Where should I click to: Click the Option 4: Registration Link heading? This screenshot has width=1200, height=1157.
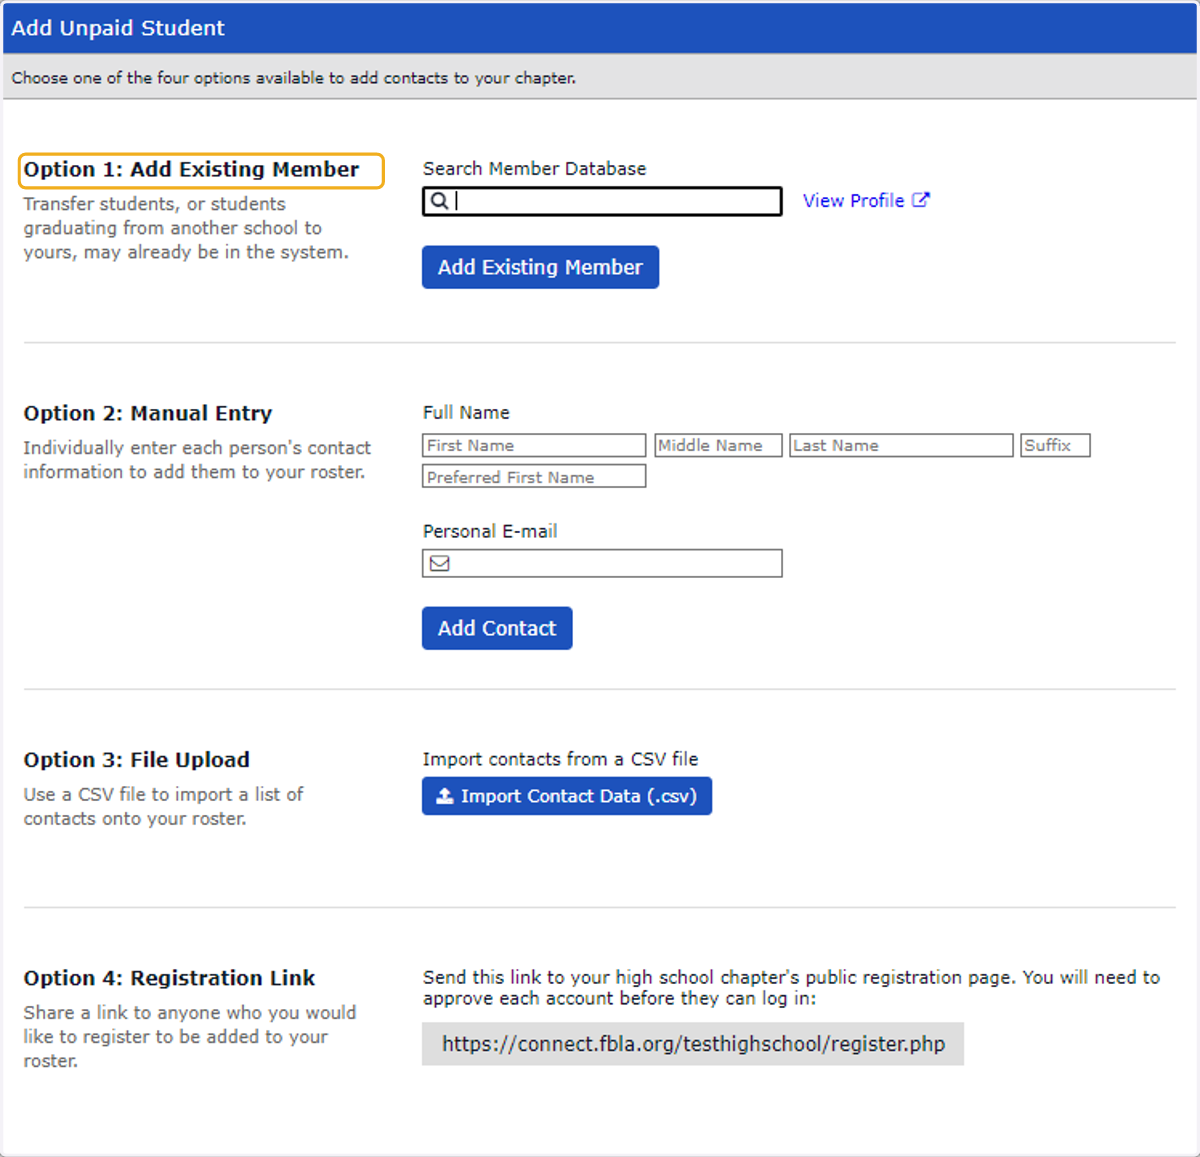169,978
